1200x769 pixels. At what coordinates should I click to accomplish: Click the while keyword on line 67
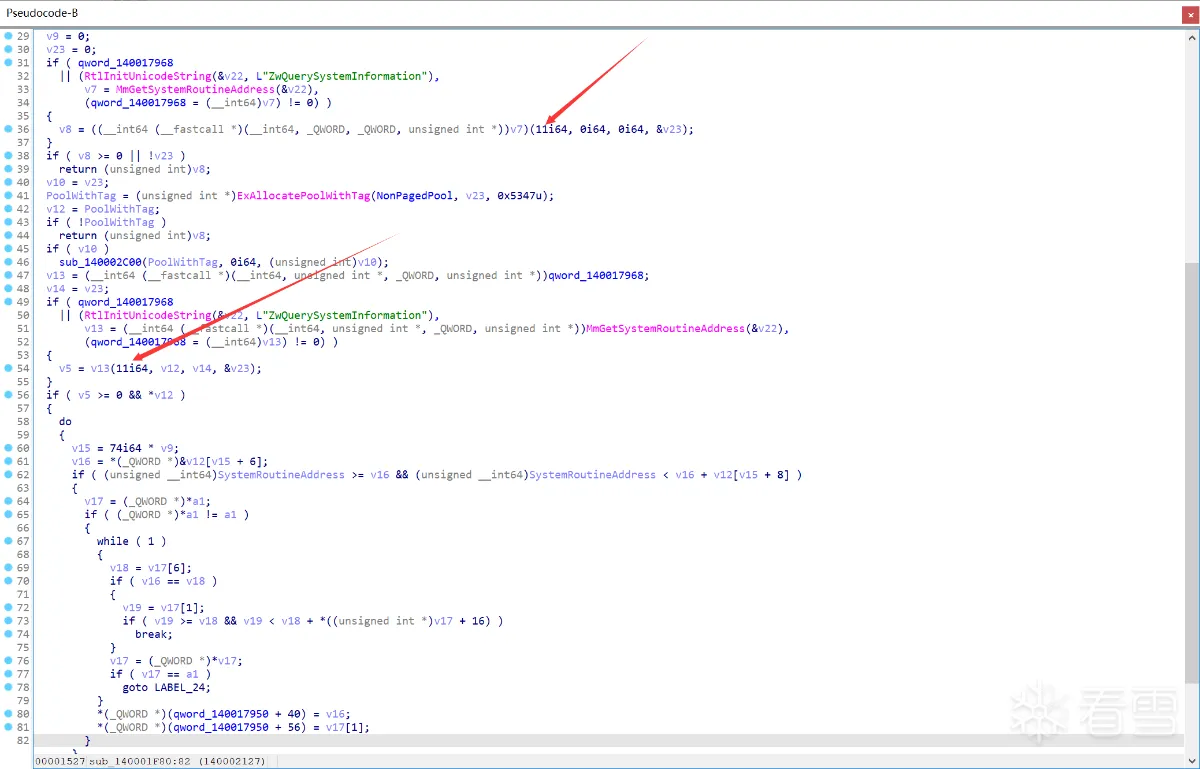112,541
